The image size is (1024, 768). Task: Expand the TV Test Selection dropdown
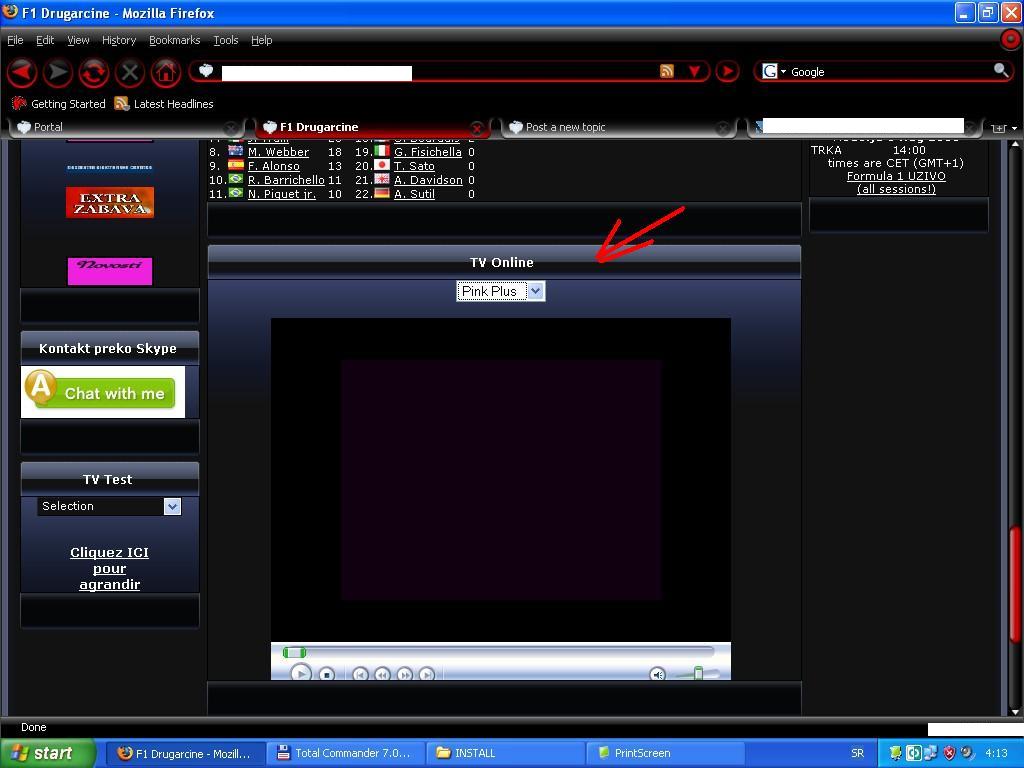tap(109, 506)
